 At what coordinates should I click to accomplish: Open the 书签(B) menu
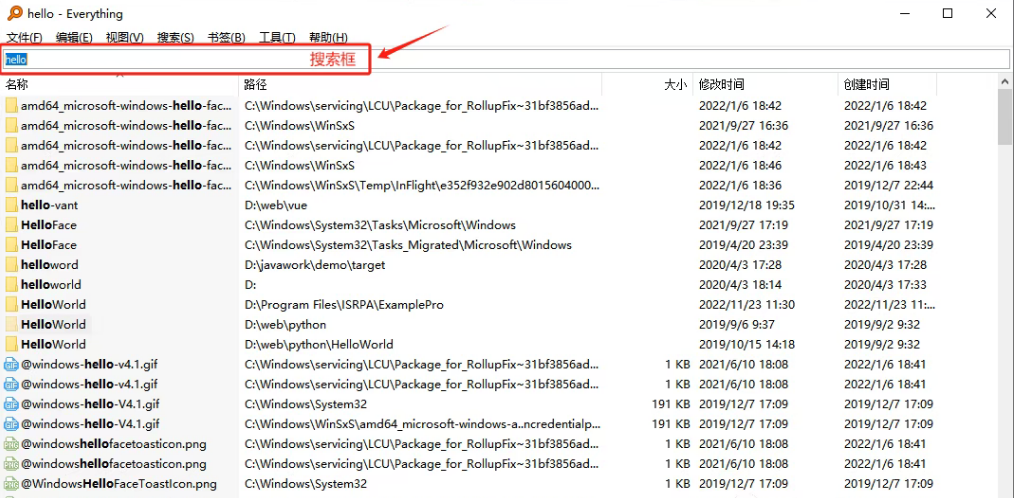coord(226,38)
